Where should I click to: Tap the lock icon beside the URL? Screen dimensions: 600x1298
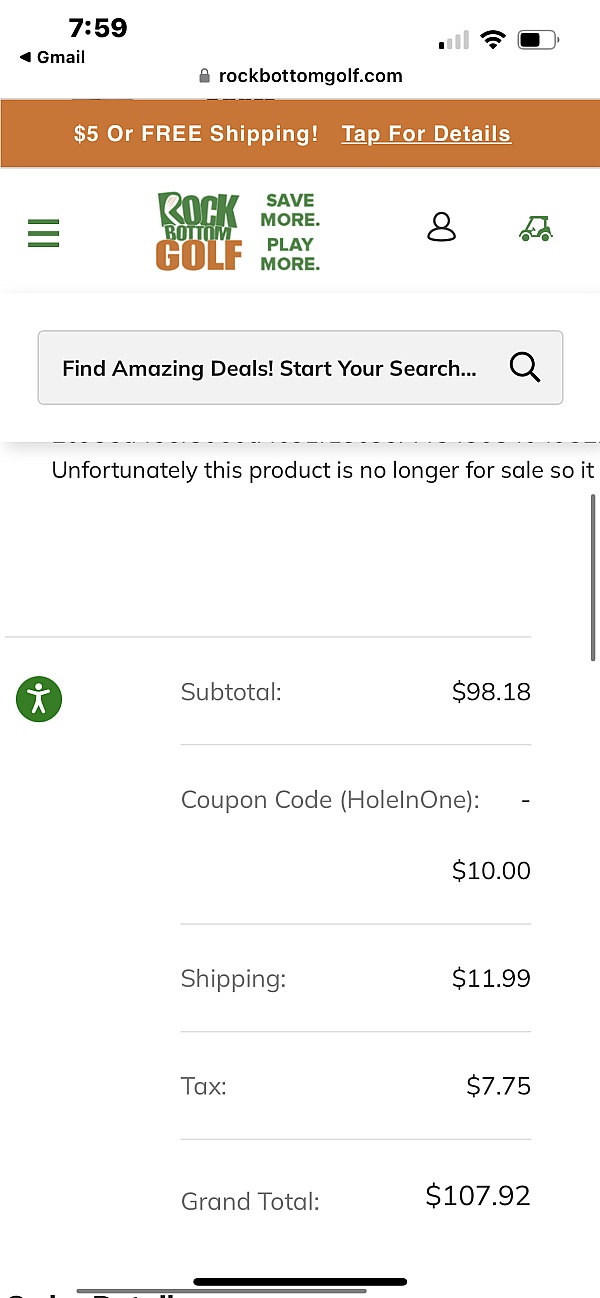pyautogui.click(x=206, y=76)
